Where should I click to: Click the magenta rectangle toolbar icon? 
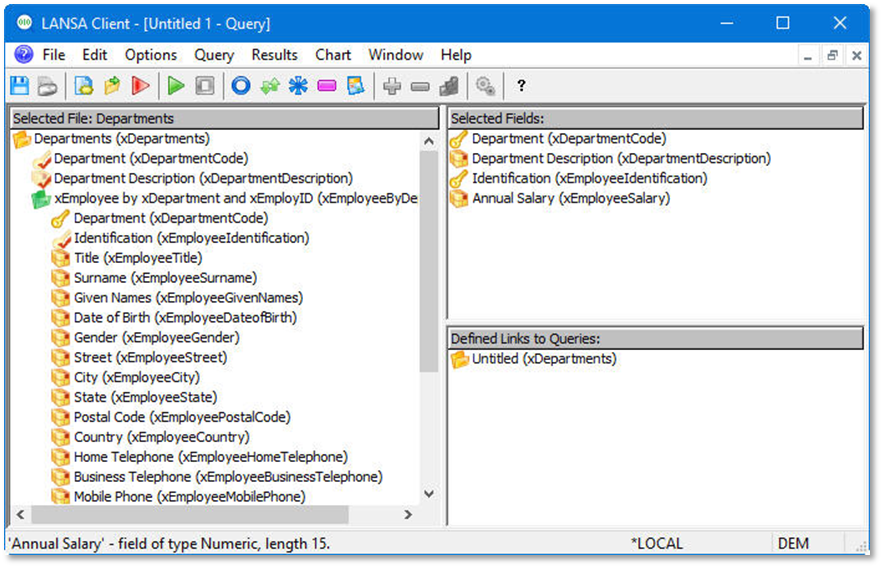point(327,86)
